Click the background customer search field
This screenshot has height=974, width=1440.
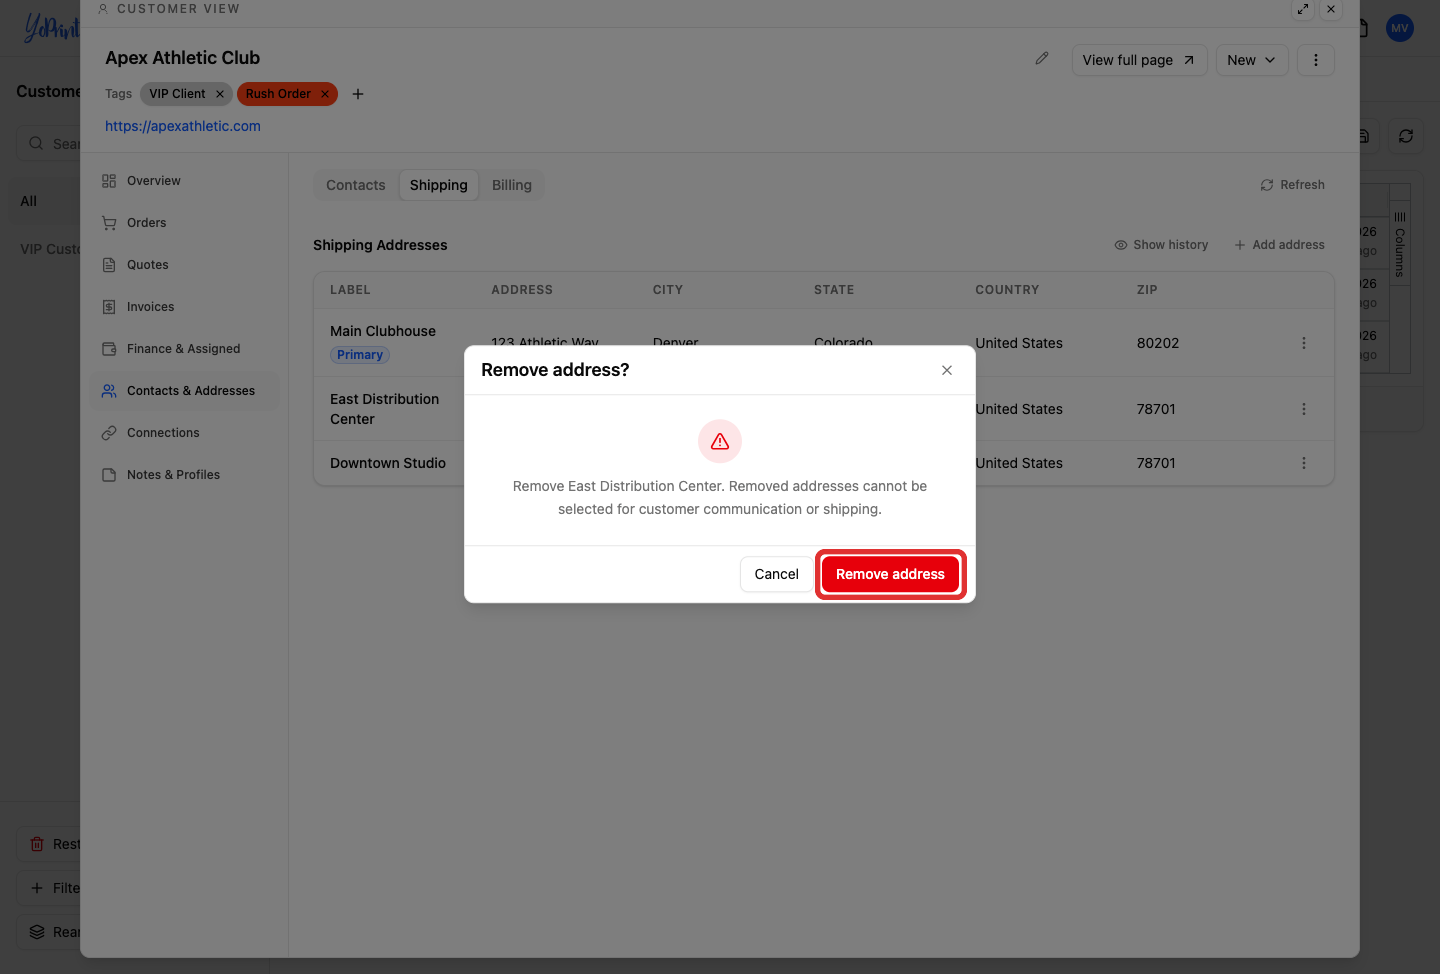tap(48, 143)
